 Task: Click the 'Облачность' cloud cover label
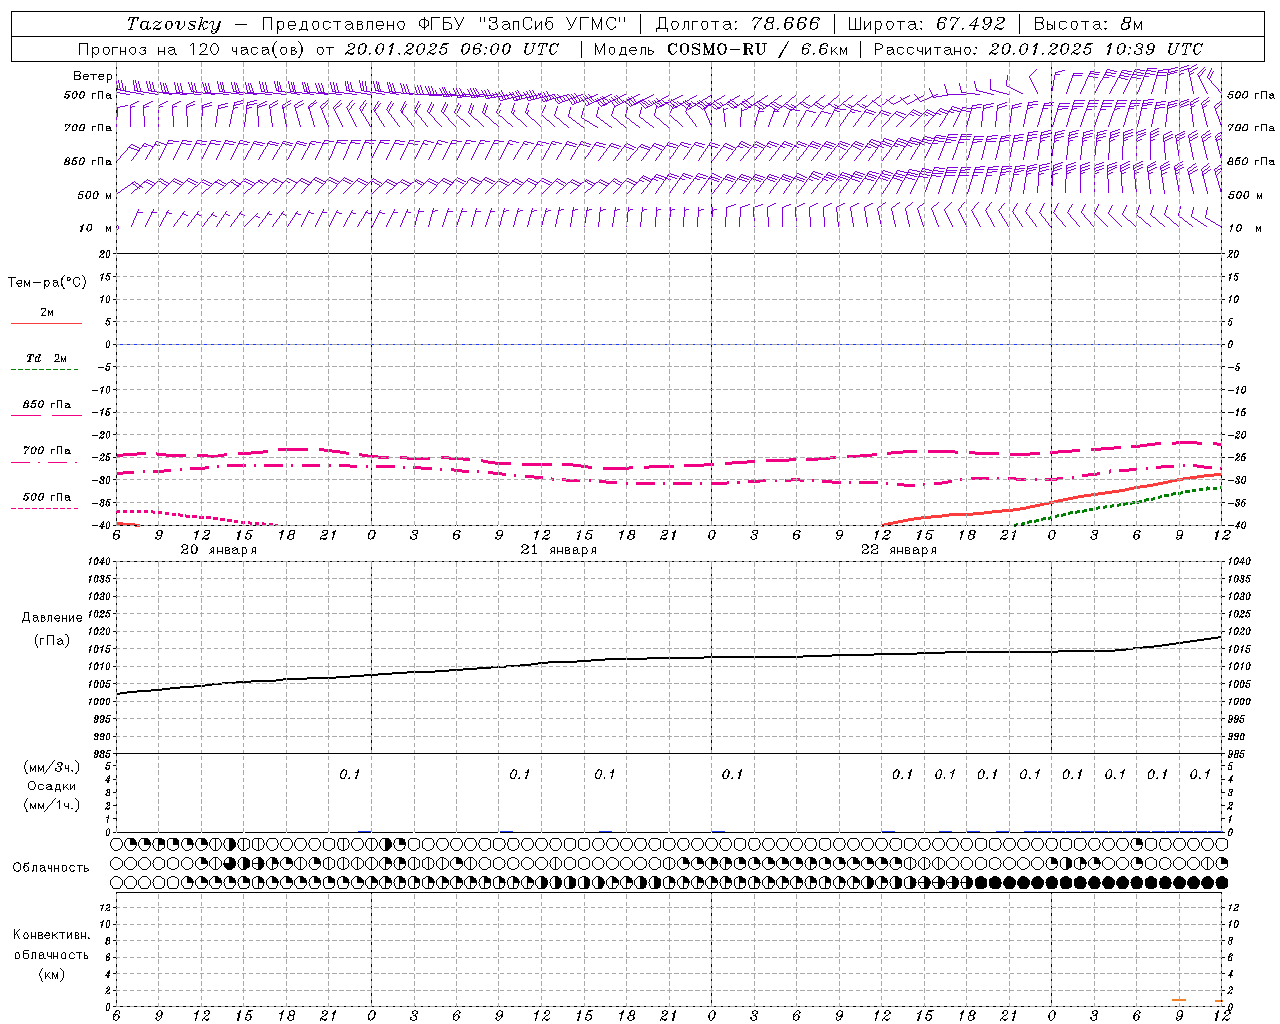(51, 867)
